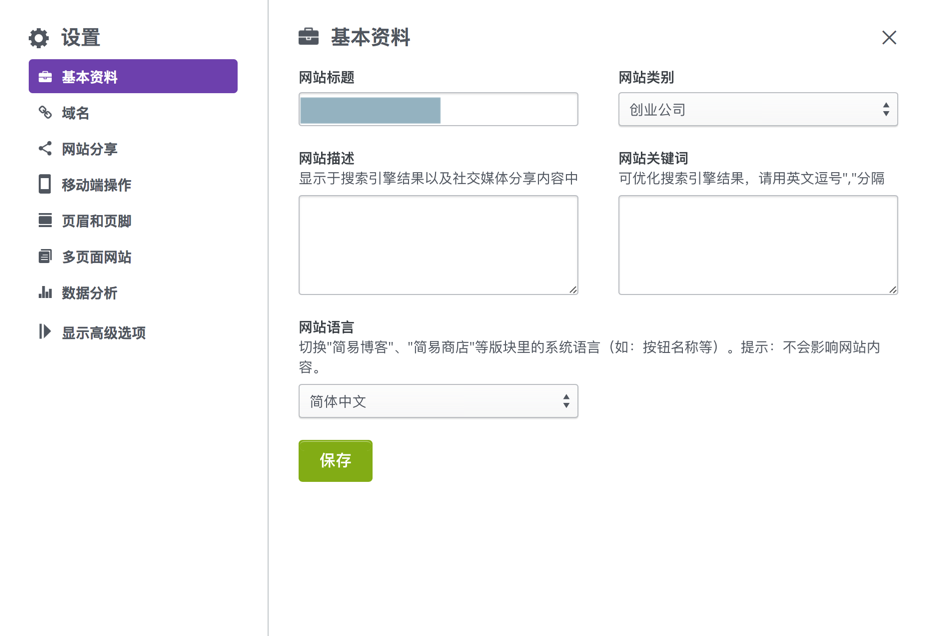Image resolution: width=927 pixels, height=636 pixels.
Task: Click the briefcase icon beside 基本资料 in sidebar
Action: coord(45,77)
